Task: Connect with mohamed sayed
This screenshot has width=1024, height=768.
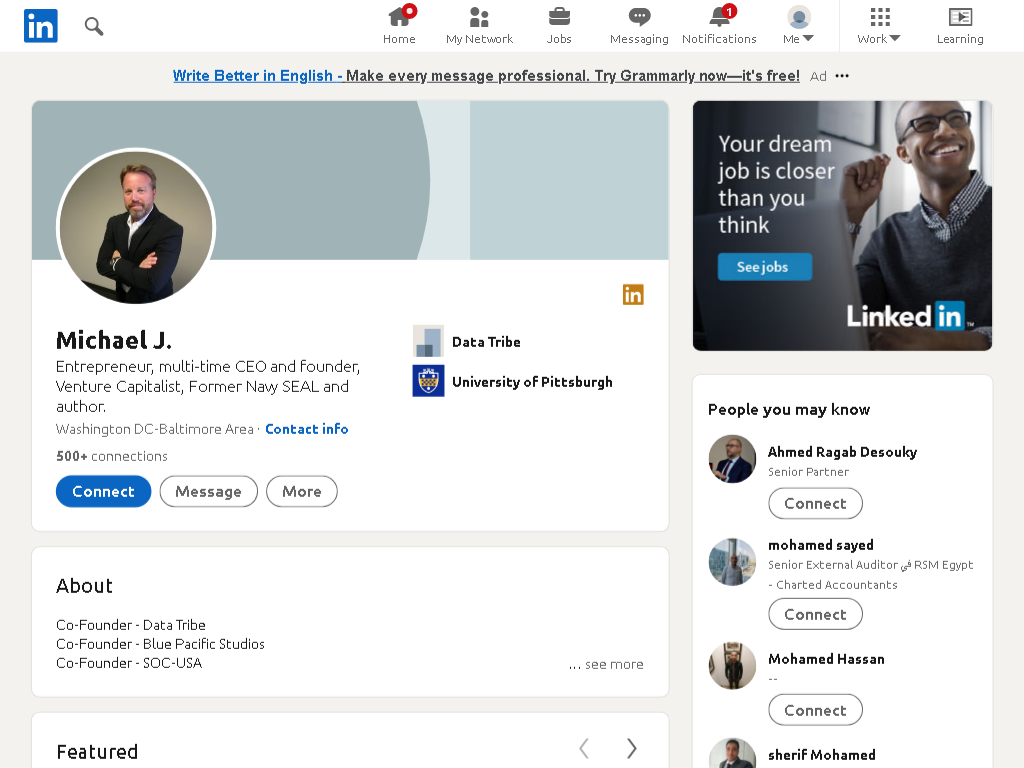Action: (815, 615)
